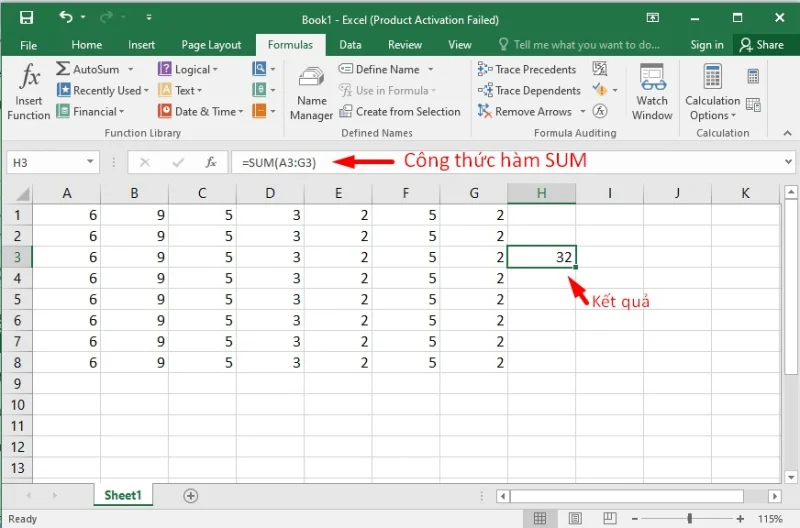Click Trace Dependents
Image resolution: width=800 pixels, height=528 pixels.
(x=530, y=90)
